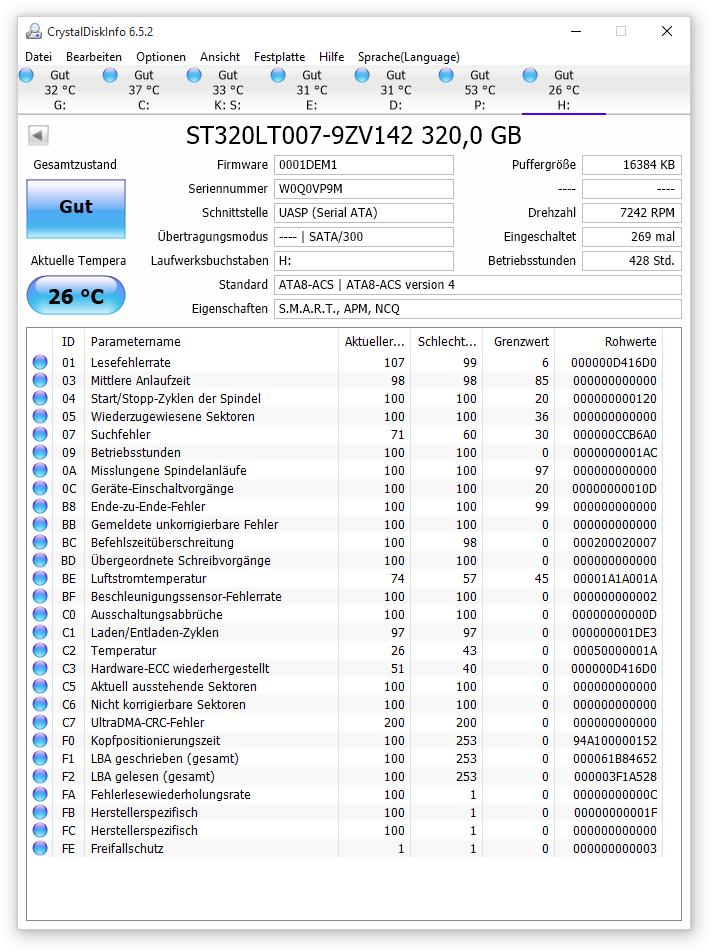
Task: Click the Übertragungsmodus field SATA/300
Action: 364,237
